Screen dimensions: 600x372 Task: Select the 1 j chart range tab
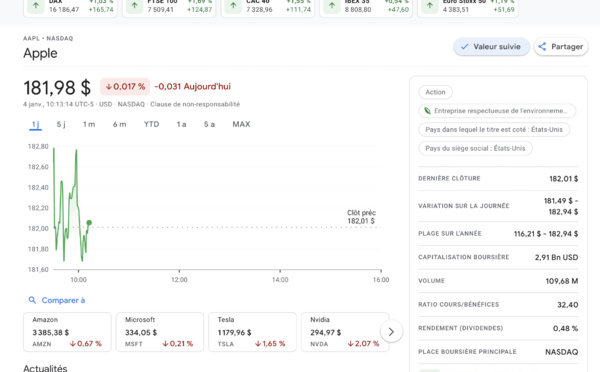(35, 124)
